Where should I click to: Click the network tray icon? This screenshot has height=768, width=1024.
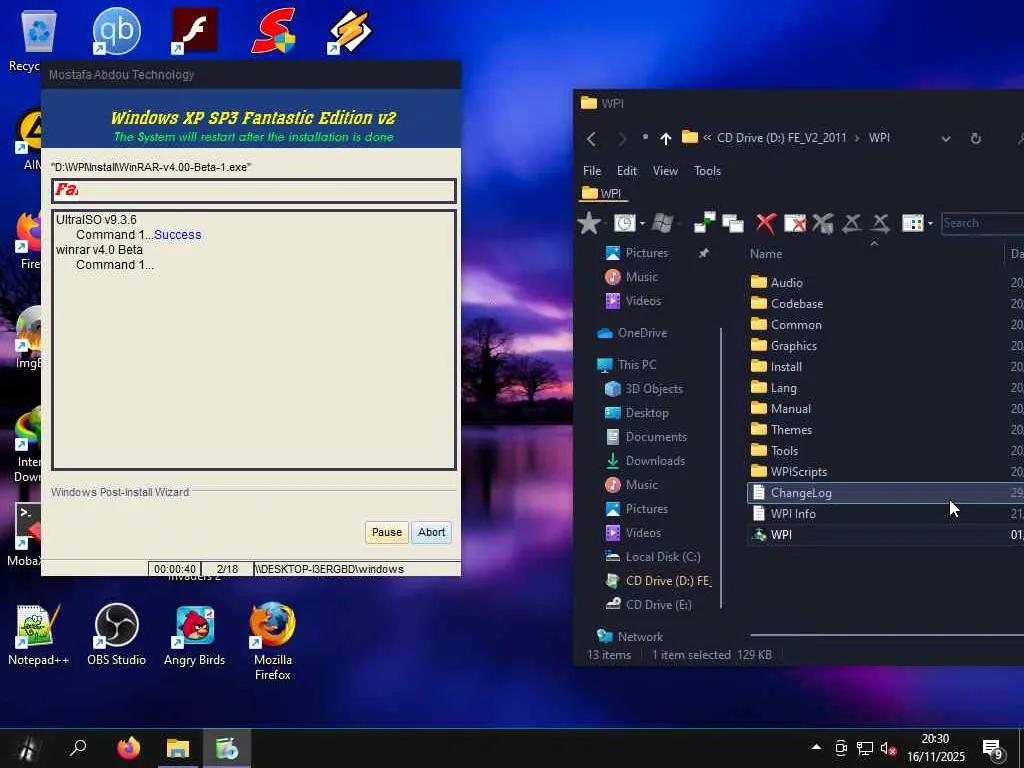pos(865,748)
